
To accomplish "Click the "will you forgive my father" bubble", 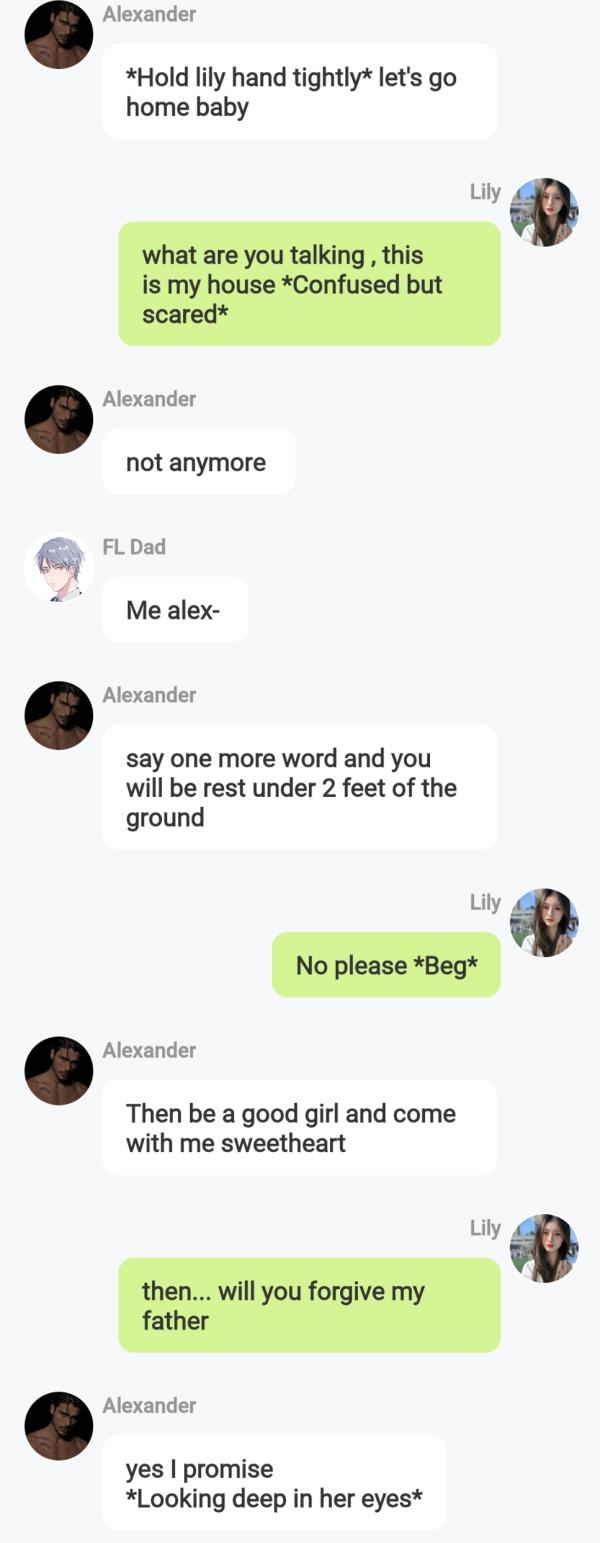I will coord(309,1305).
